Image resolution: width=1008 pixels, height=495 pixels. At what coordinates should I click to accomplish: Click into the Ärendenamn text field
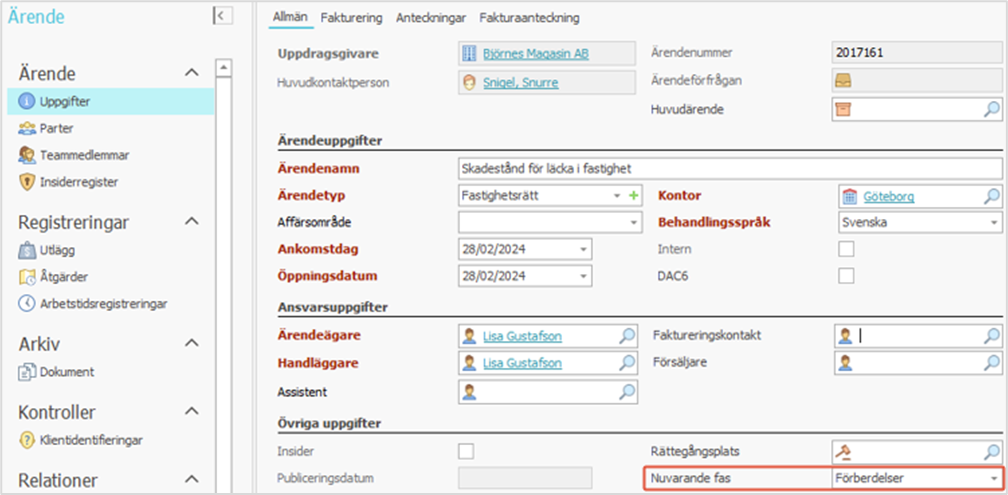(x=728, y=168)
